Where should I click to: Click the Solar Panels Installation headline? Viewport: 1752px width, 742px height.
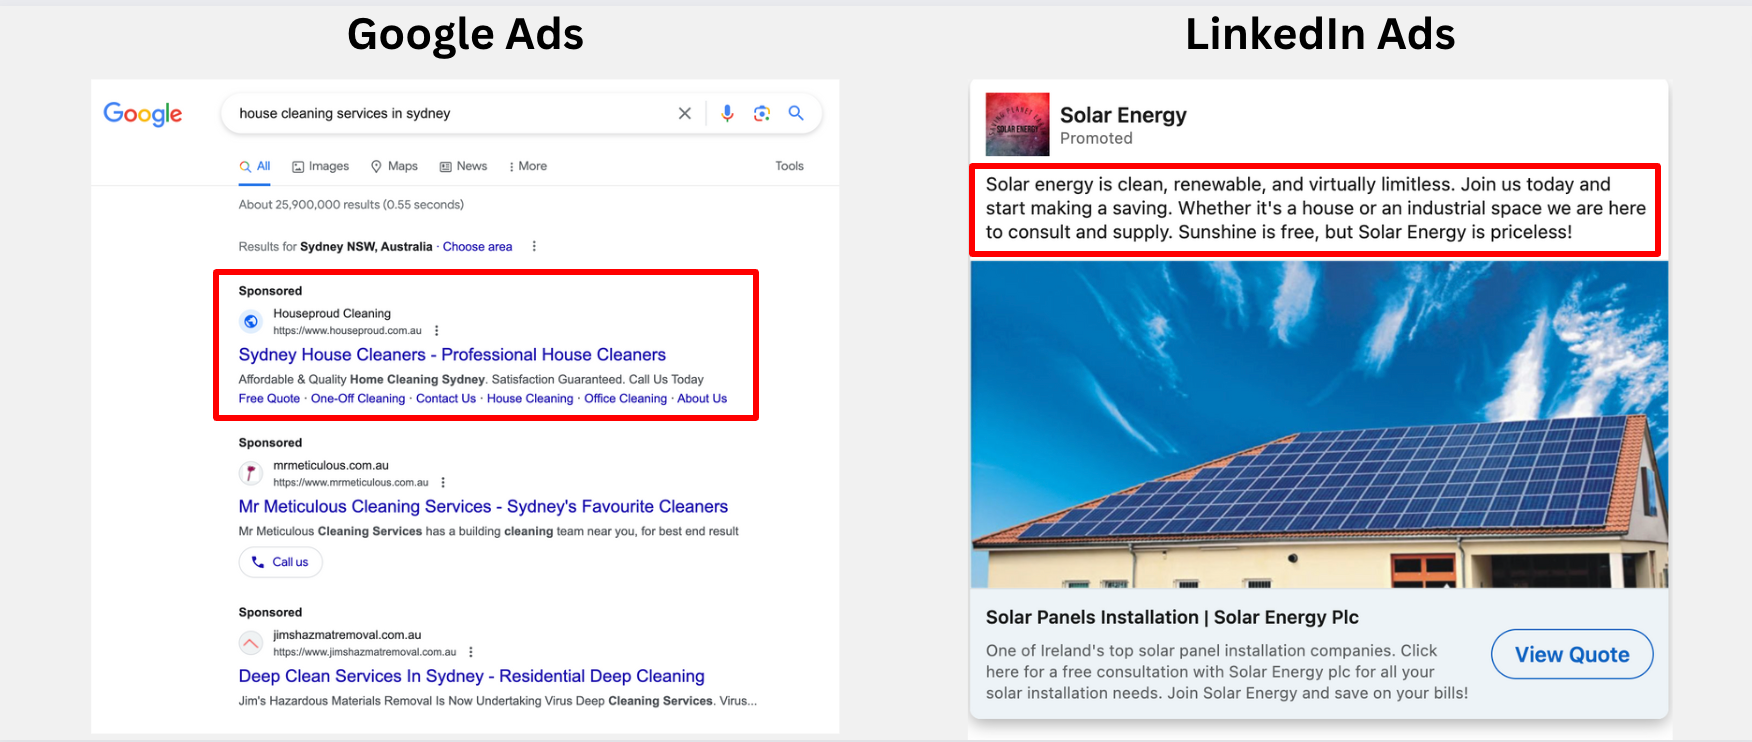1172,617
